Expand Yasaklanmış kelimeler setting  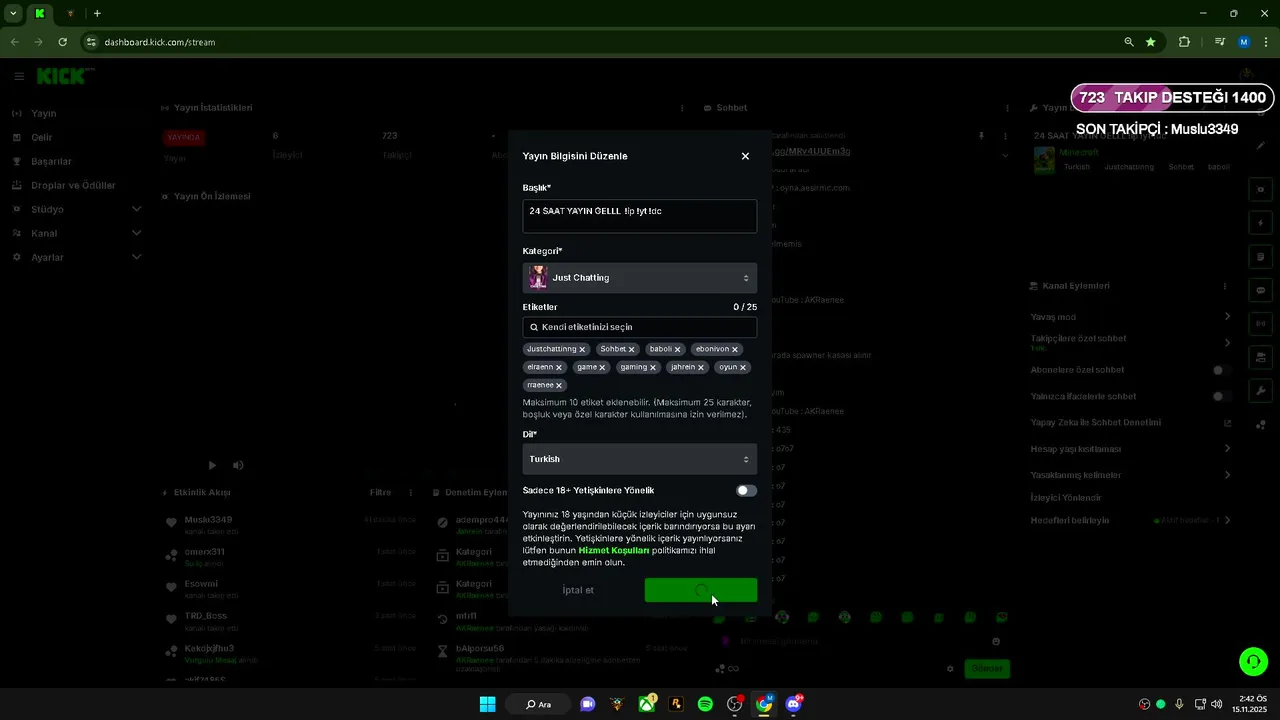(x=1227, y=475)
